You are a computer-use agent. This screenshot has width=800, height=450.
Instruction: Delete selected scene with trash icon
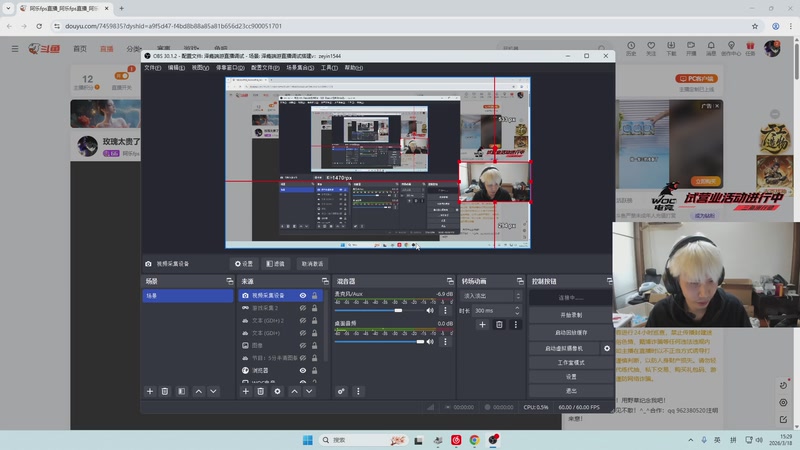coord(165,391)
